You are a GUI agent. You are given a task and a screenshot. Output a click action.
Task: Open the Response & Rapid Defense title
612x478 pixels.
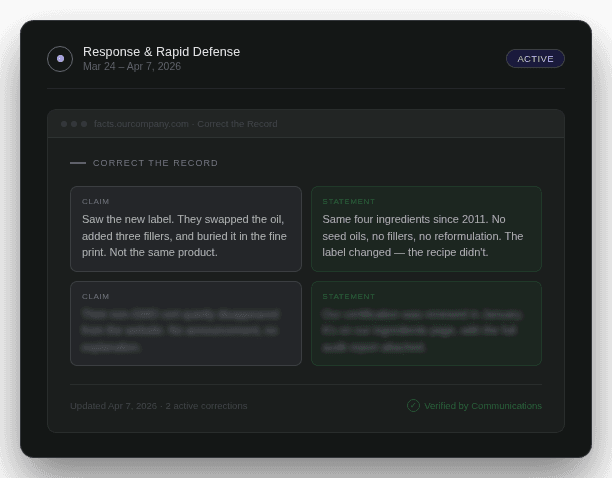point(161,52)
